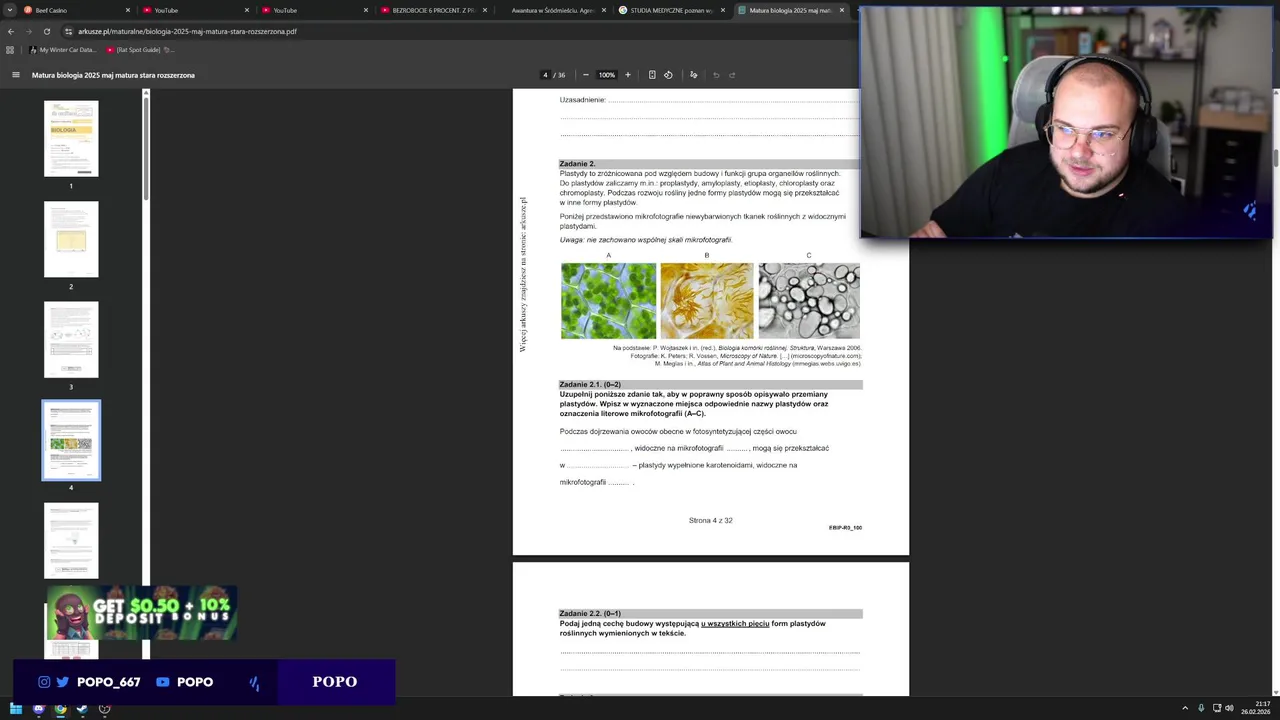Click the rotate counterclockwise icon
This screenshot has width=1280, height=720.
[668, 75]
